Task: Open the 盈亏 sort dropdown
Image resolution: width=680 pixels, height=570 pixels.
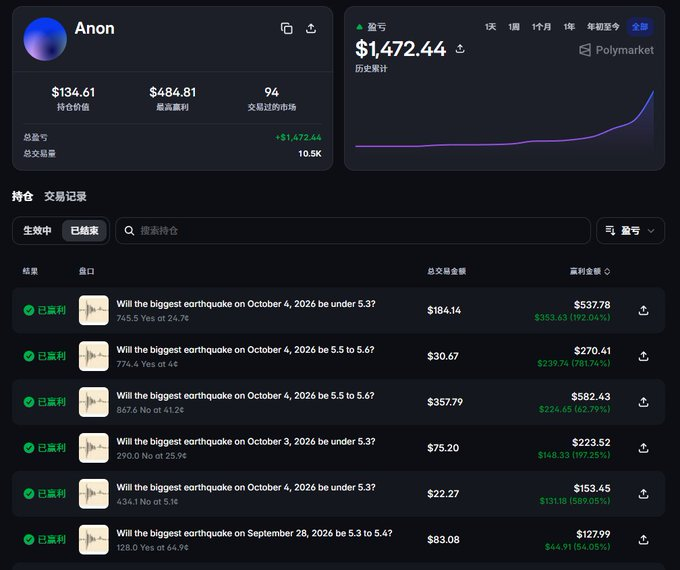Action: [630, 230]
